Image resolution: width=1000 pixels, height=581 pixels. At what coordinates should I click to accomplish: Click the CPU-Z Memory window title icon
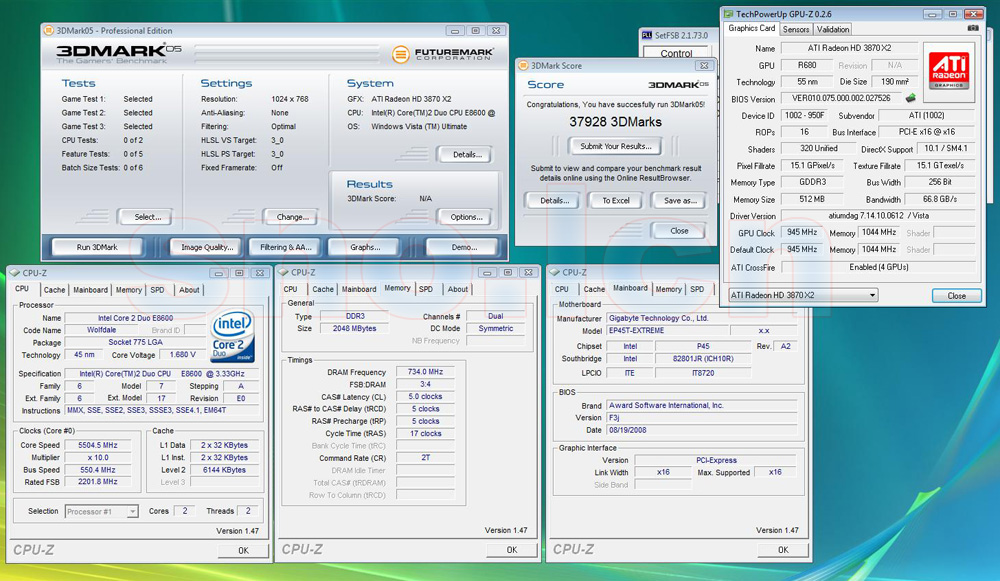tap(284, 272)
